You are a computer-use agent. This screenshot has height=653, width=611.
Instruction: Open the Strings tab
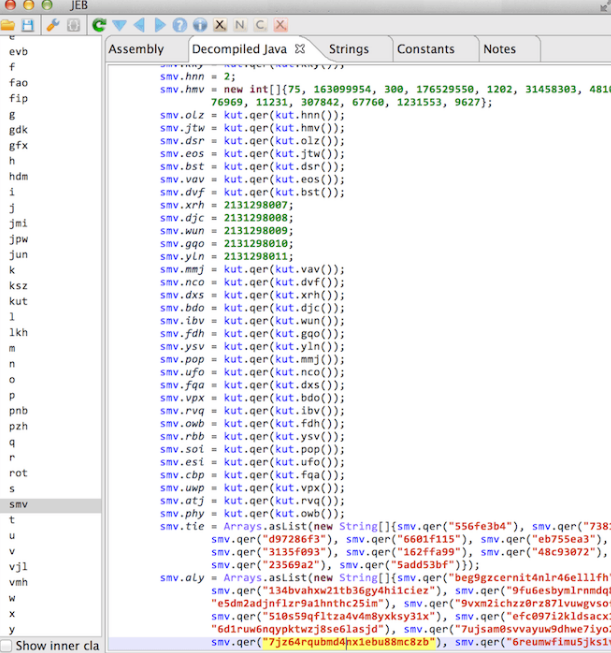349,49
